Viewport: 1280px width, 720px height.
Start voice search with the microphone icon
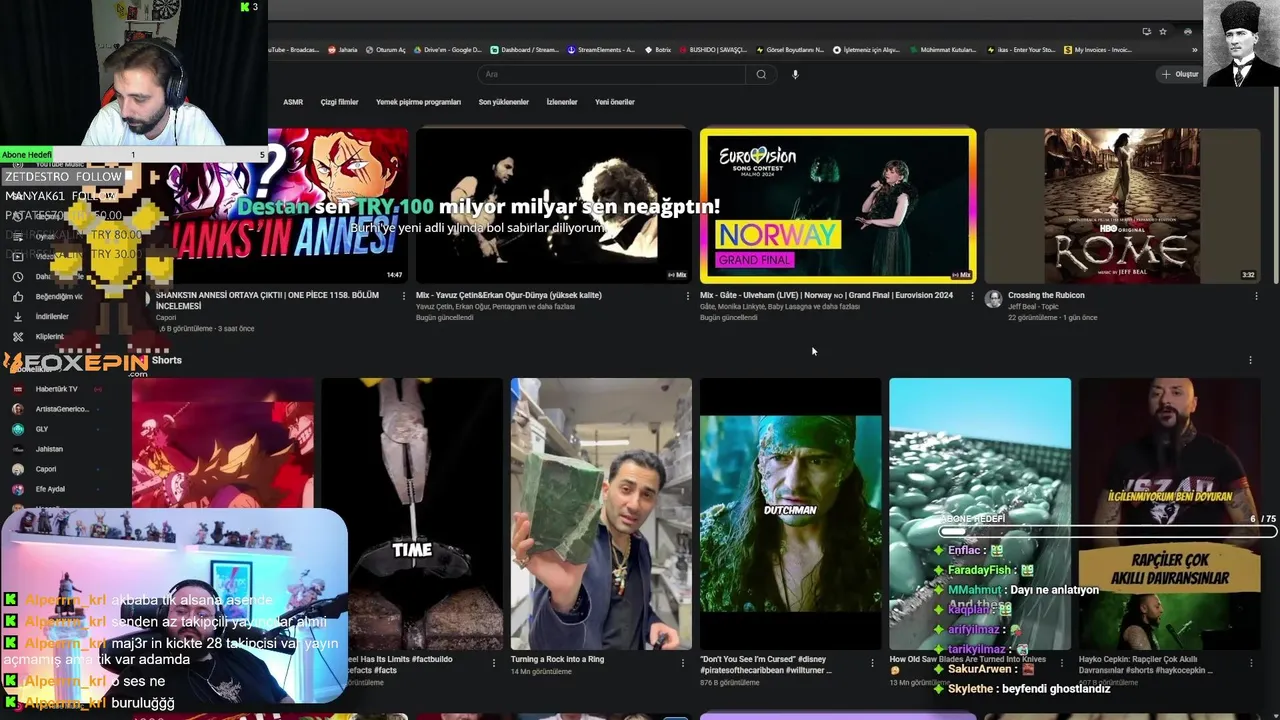click(x=795, y=74)
